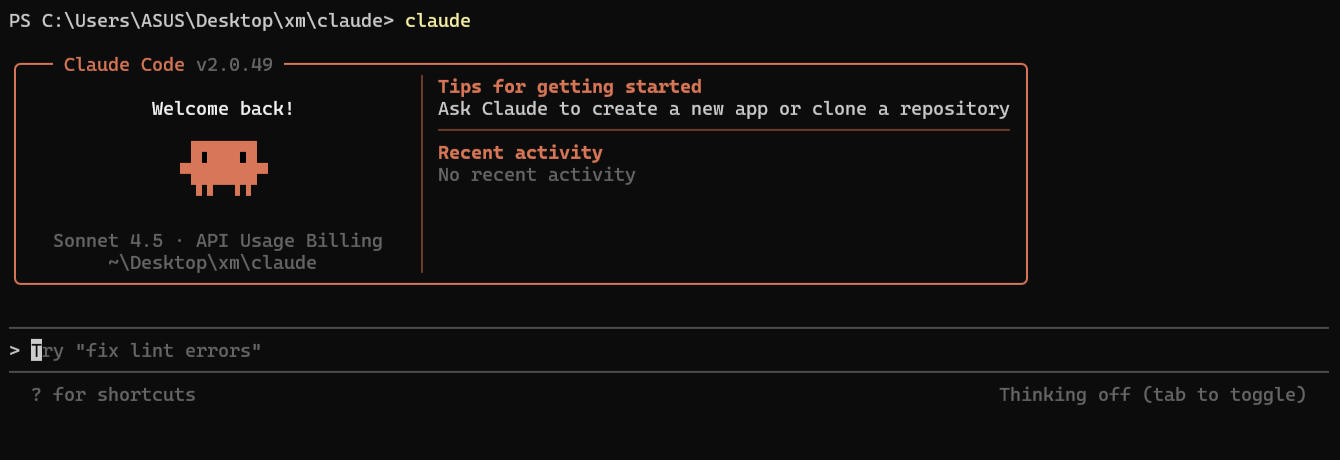Click the divider line under the tips text
Image resolution: width=1340 pixels, height=460 pixels.
point(723,130)
